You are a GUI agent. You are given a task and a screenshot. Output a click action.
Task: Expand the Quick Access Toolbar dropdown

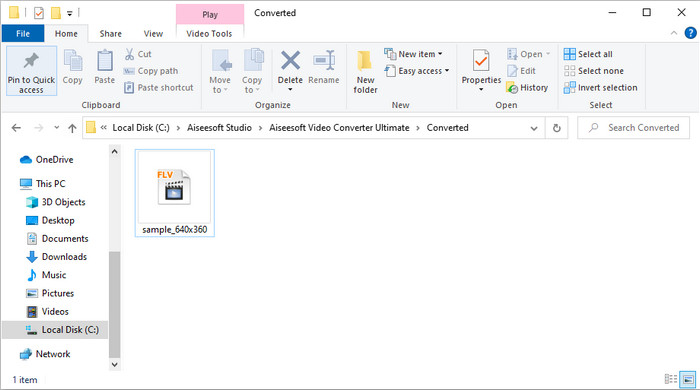pos(70,13)
